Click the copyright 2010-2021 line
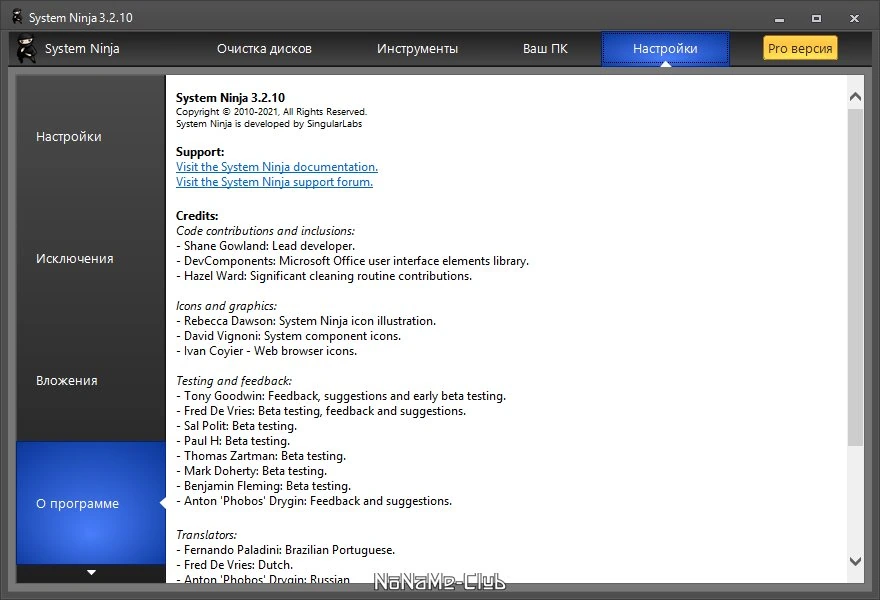 click(x=271, y=112)
